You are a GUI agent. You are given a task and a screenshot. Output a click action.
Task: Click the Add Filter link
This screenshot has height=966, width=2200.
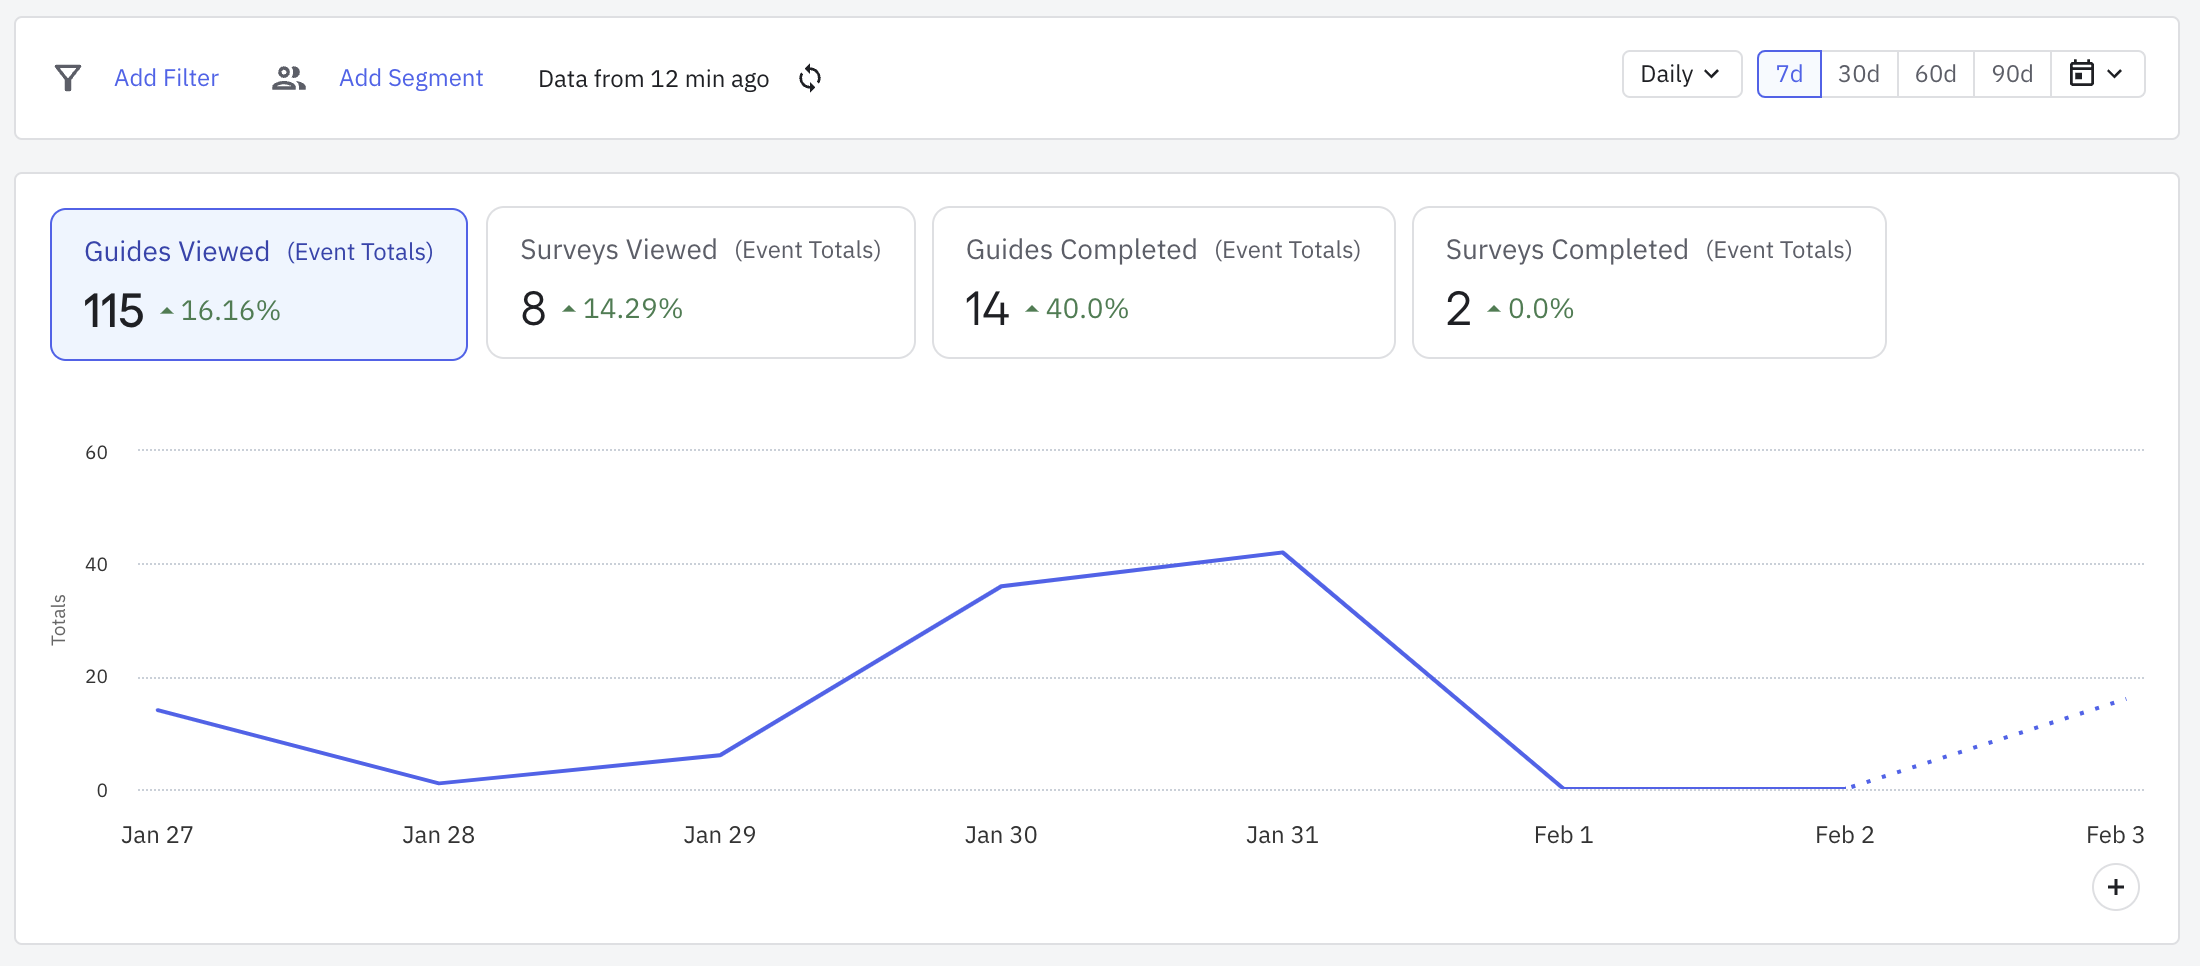pos(166,78)
